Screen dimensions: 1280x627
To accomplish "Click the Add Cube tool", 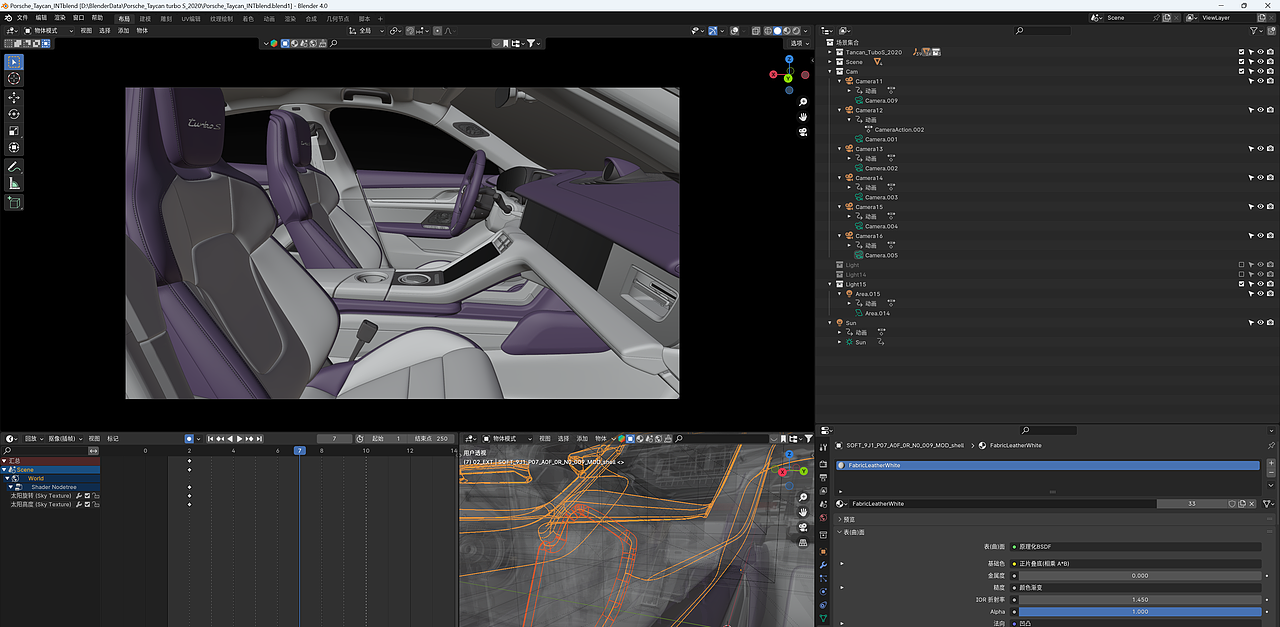I will (14, 203).
